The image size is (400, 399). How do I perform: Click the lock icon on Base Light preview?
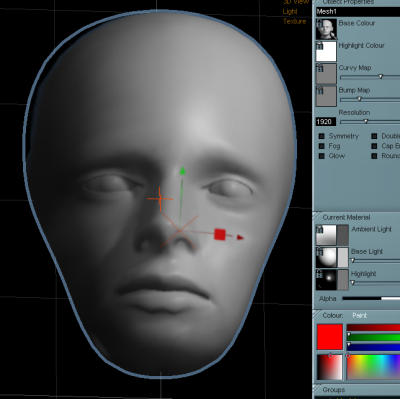[319, 251]
